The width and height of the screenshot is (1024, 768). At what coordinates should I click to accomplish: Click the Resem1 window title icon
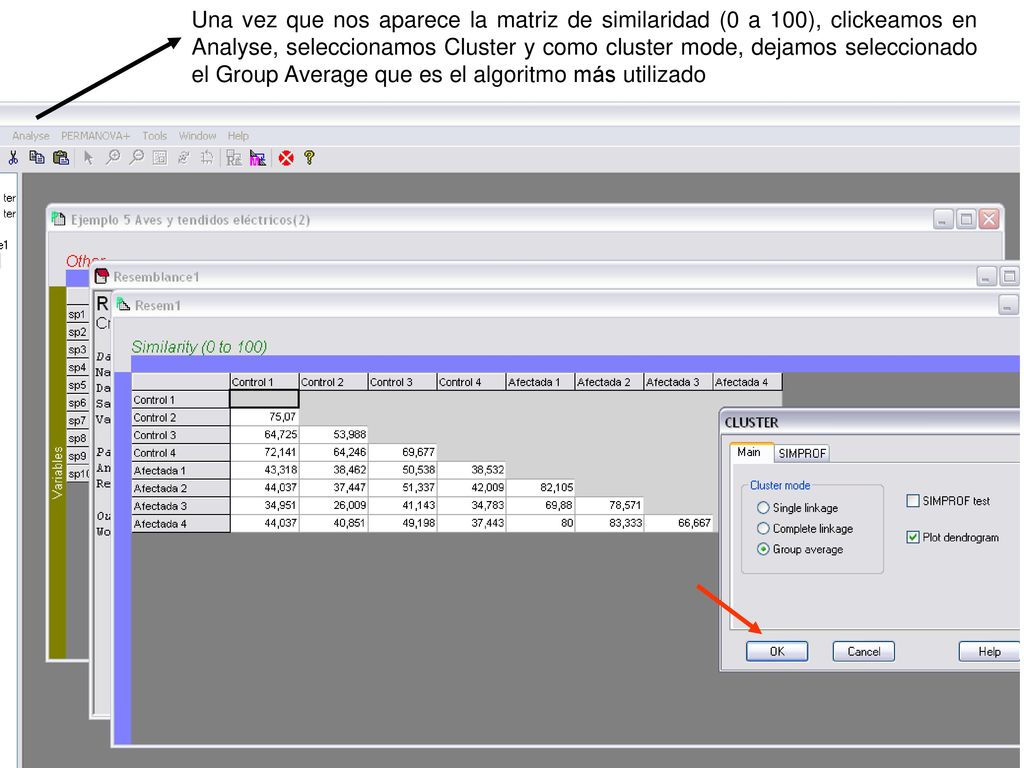[x=123, y=304]
